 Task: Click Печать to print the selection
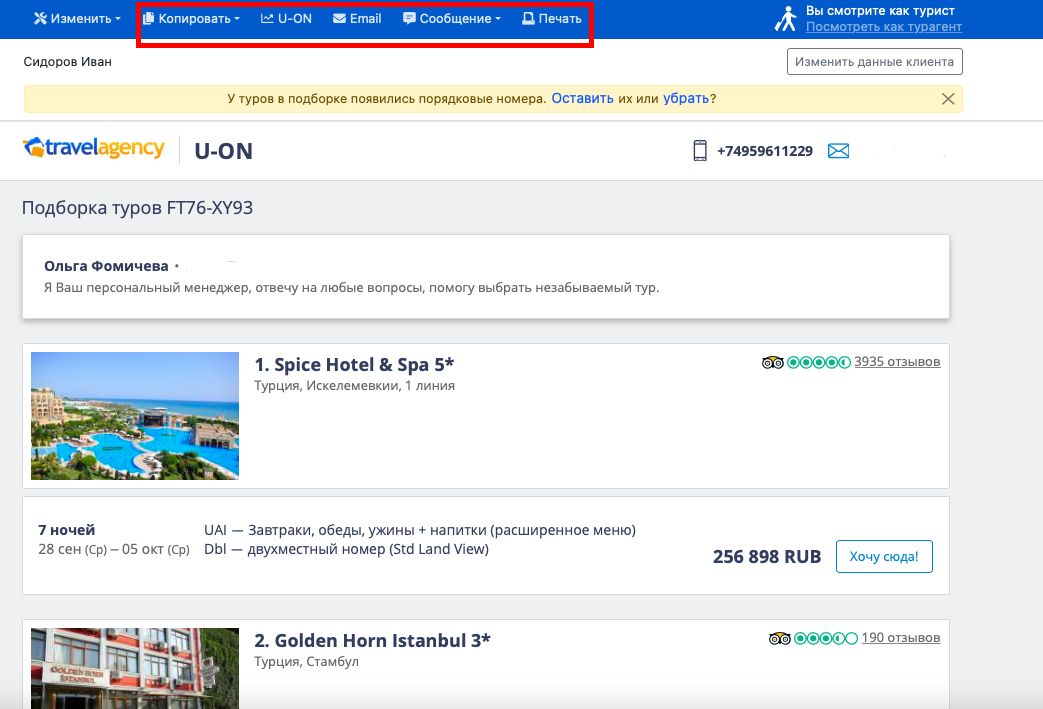(551, 19)
